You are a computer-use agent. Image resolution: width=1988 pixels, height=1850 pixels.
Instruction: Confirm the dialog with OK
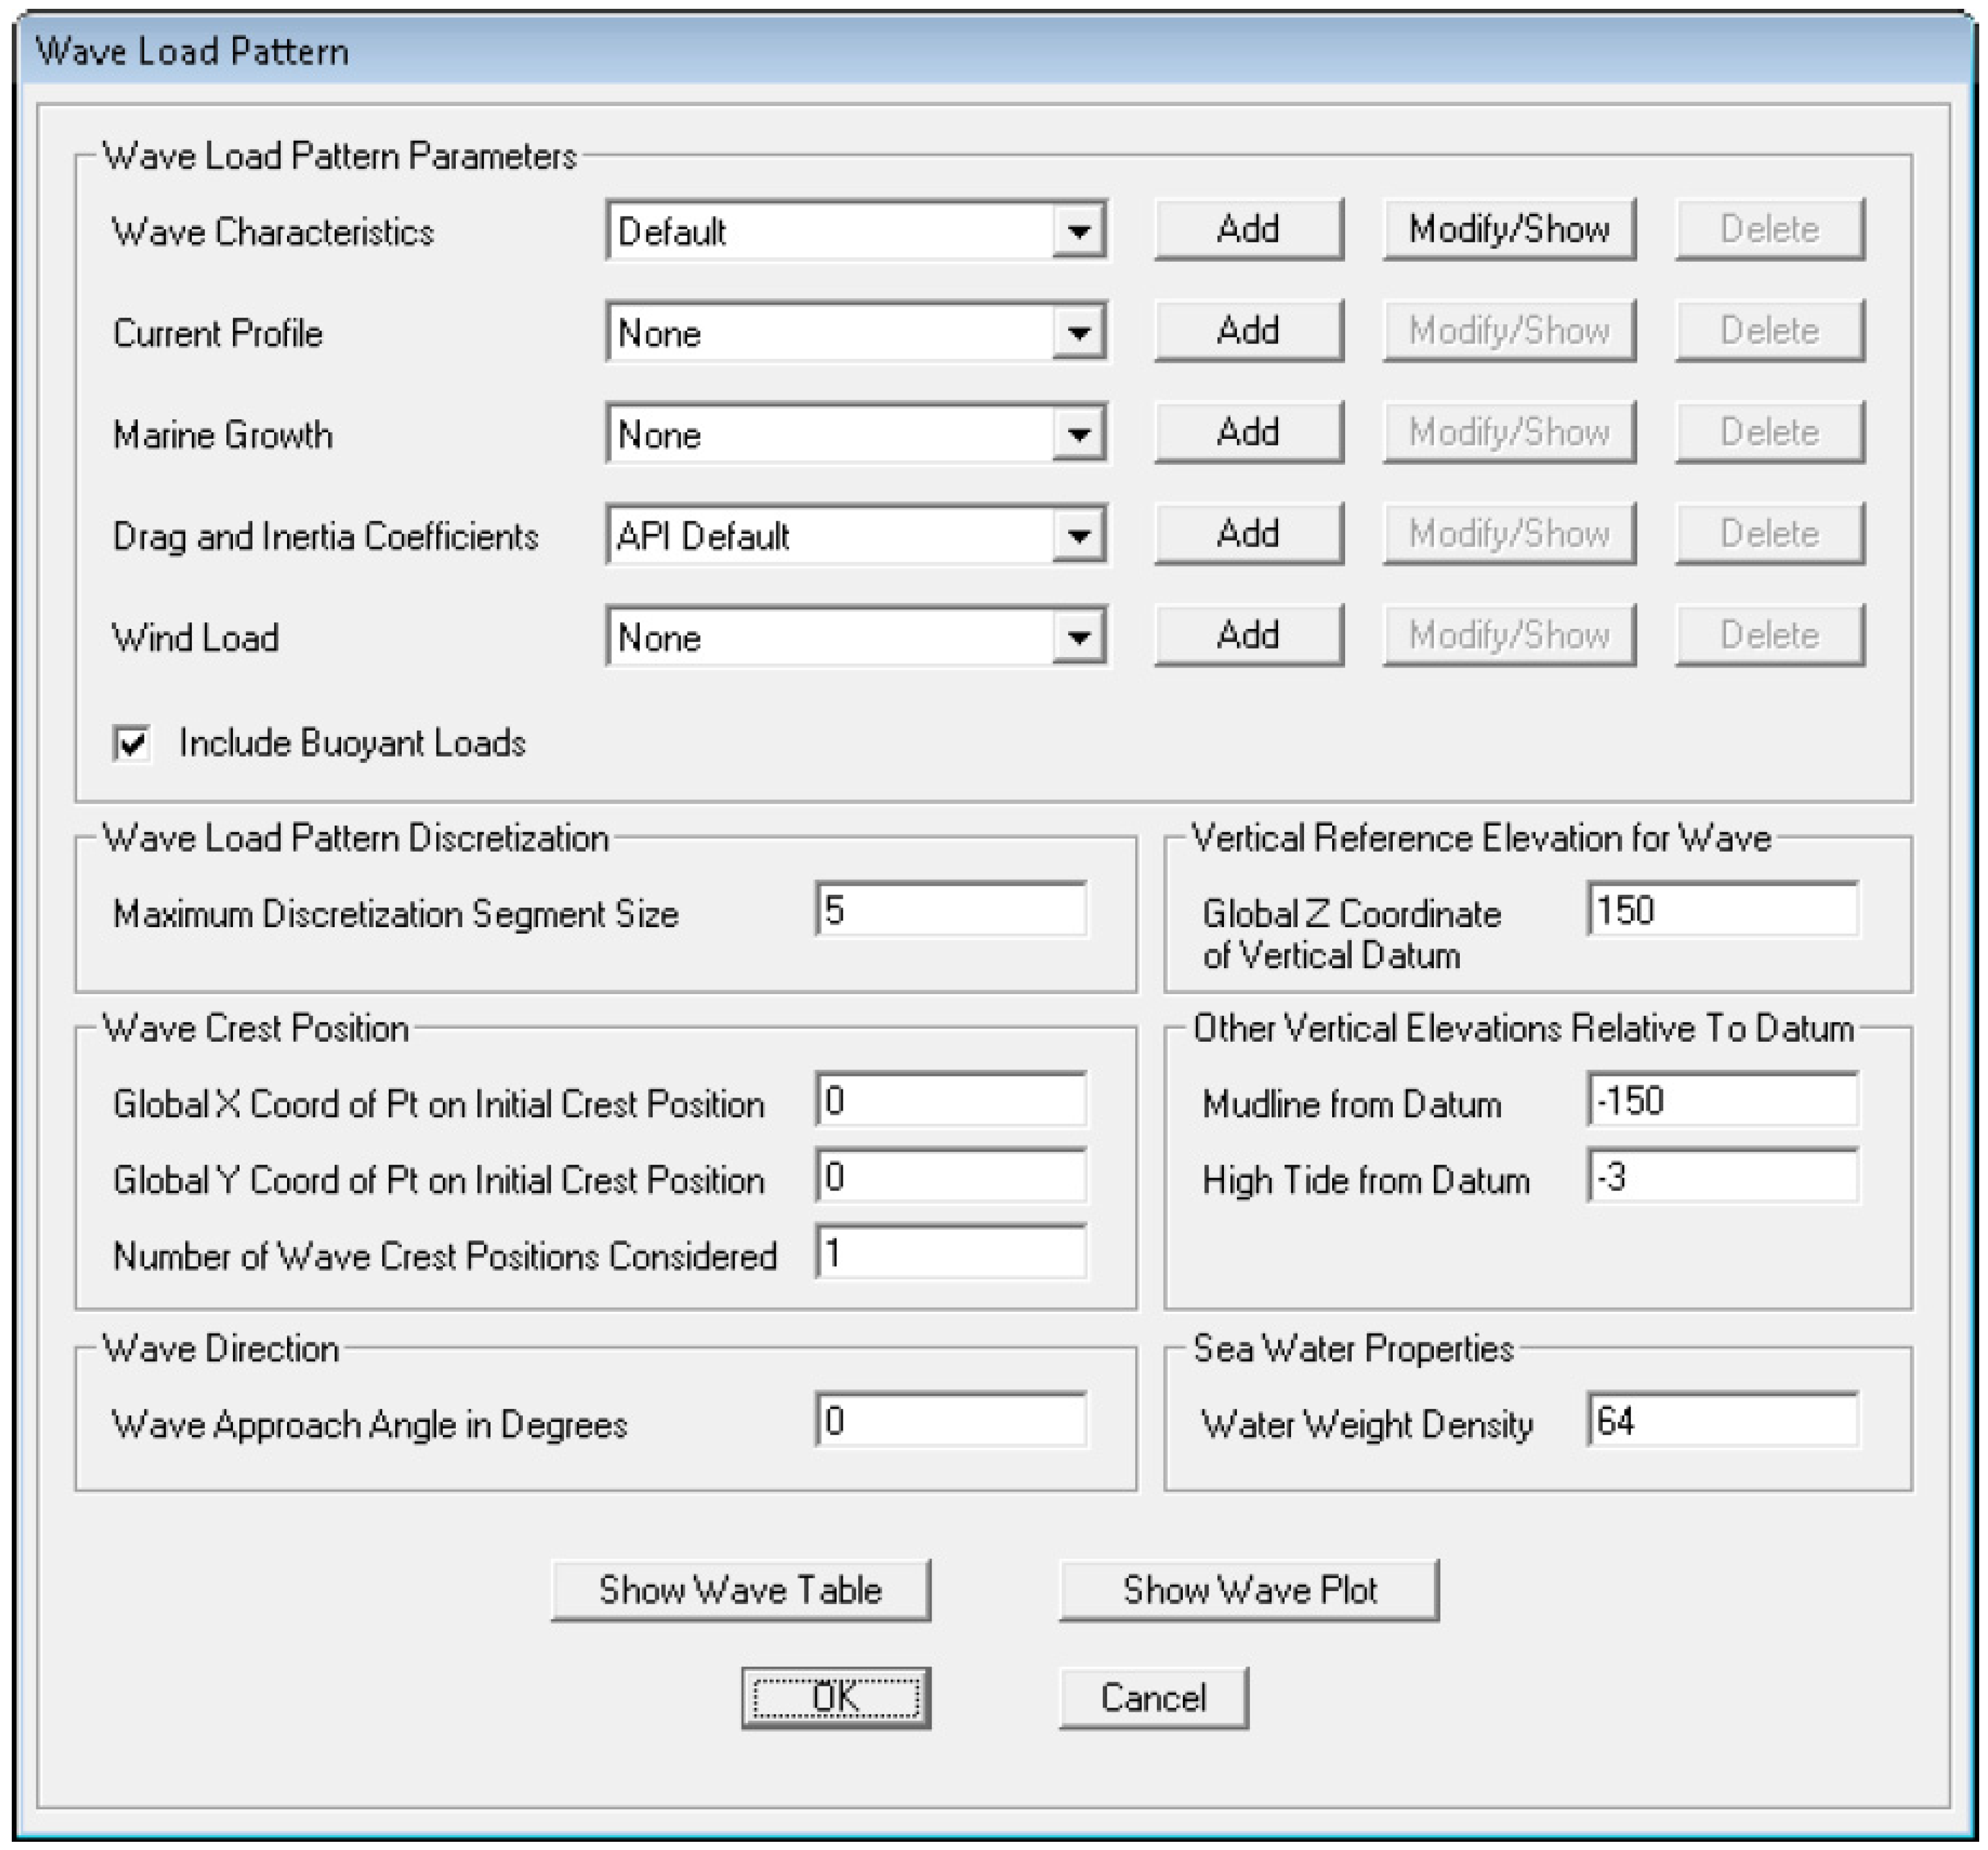point(835,1697)
